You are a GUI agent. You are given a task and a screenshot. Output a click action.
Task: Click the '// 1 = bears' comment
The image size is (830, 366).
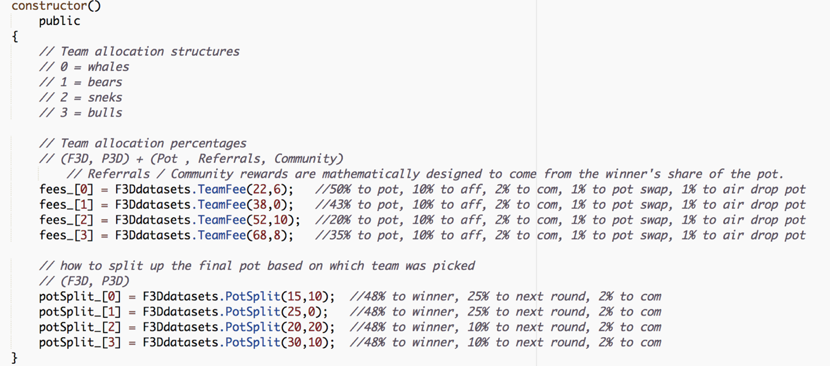pos(80,82)
